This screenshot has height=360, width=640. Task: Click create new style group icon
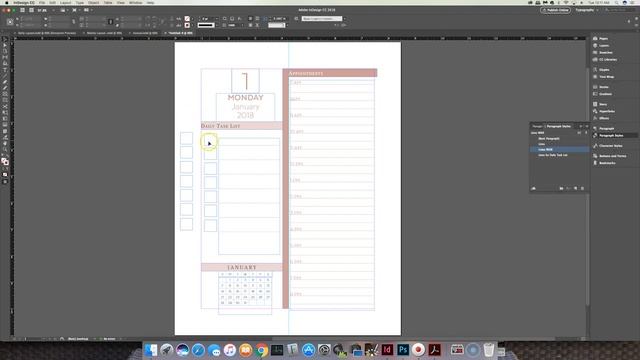[561, 188]
